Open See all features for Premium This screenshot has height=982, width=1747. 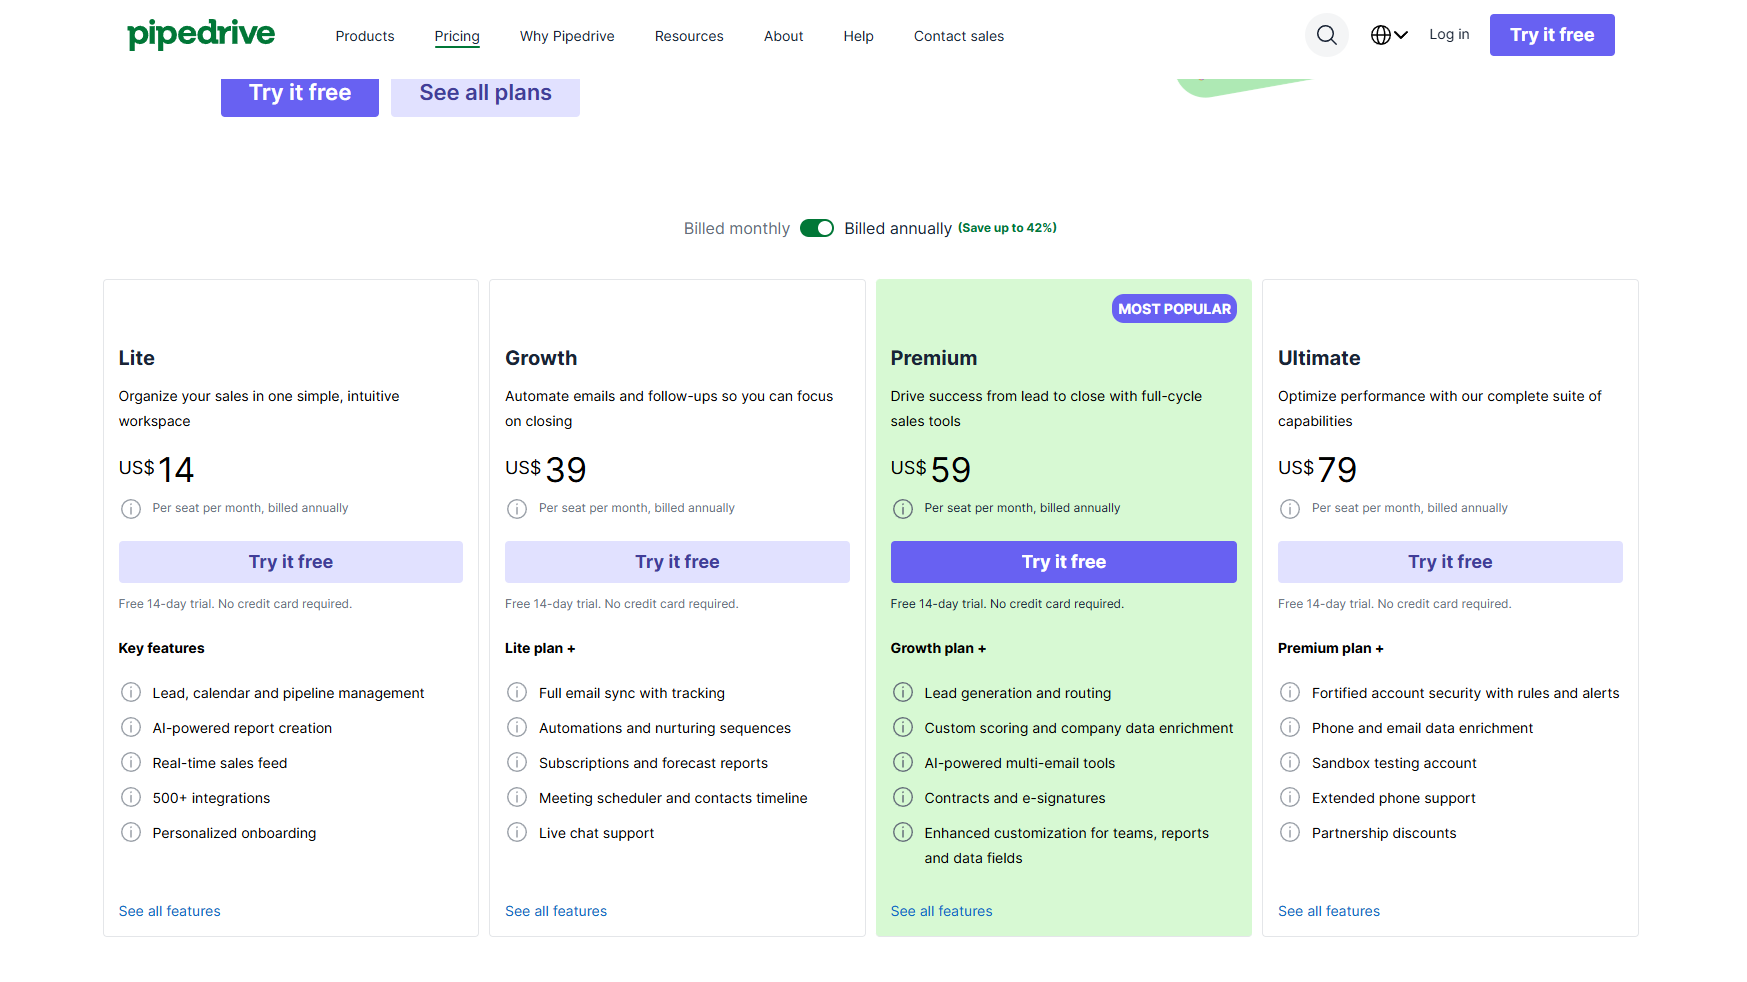(942, 911)
